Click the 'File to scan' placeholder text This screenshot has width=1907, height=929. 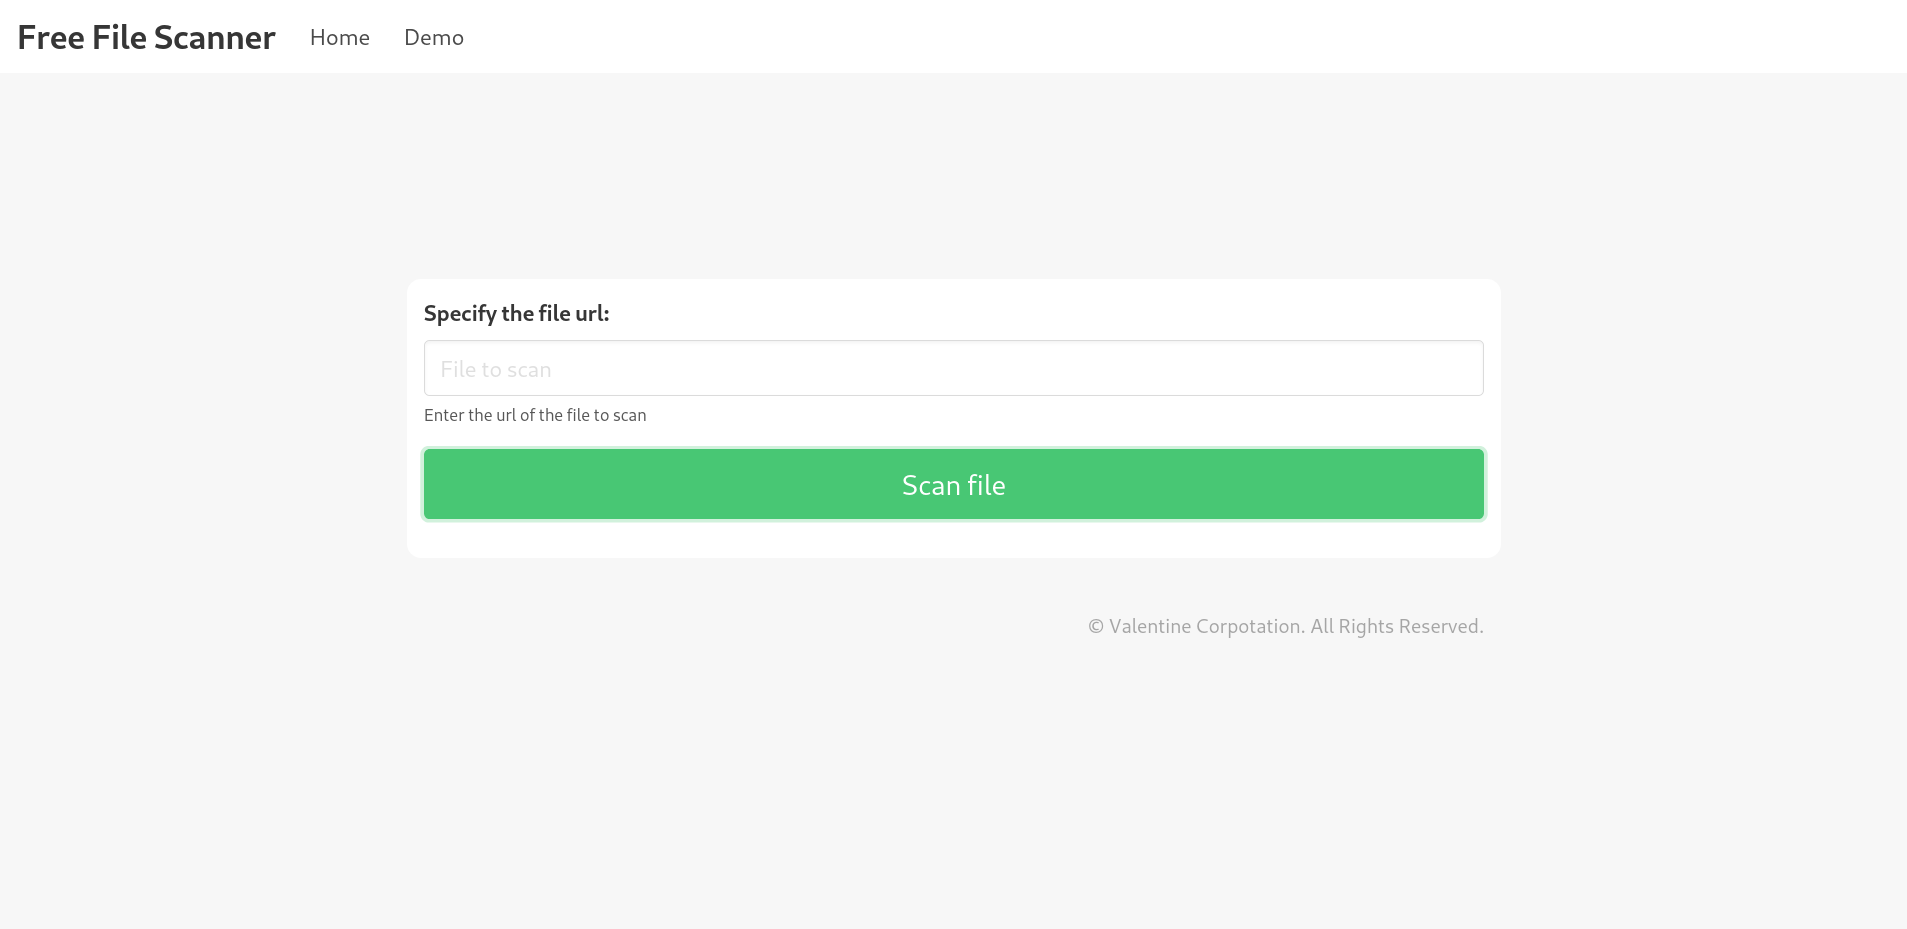coord(496,369)
